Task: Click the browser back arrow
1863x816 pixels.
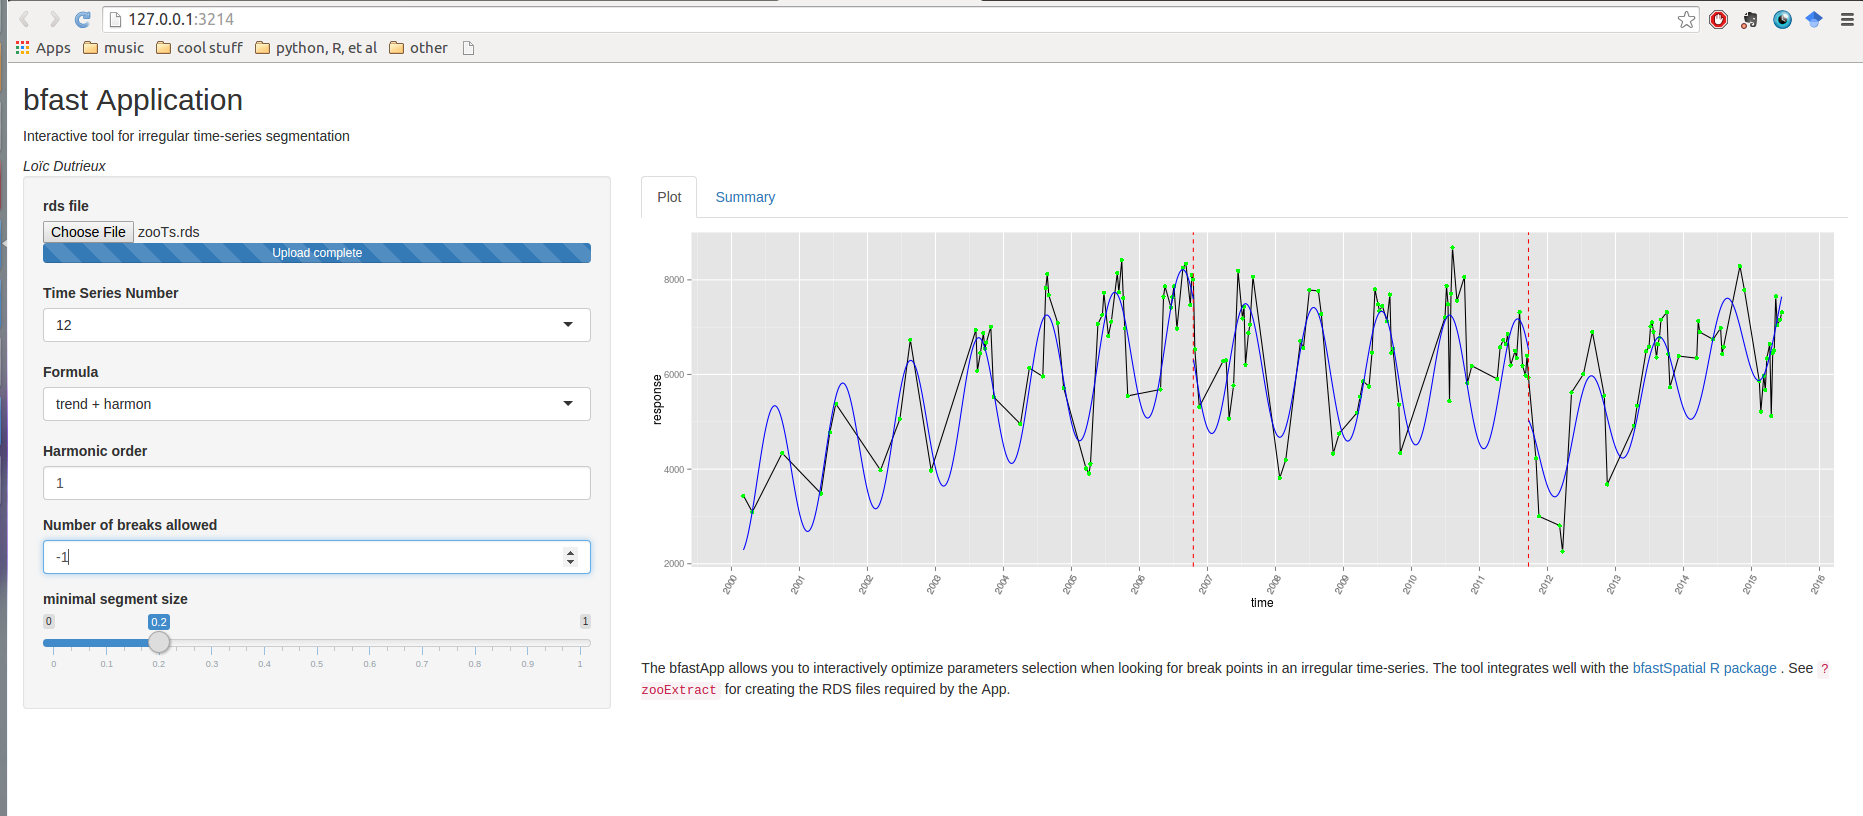Action: (25, 19)
